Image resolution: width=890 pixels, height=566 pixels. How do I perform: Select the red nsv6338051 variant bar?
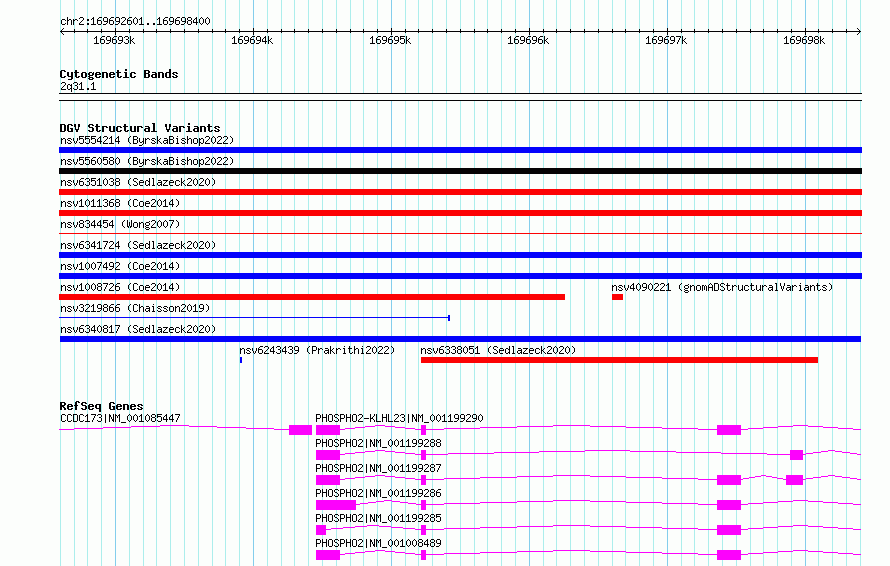[x=619, y=360]
